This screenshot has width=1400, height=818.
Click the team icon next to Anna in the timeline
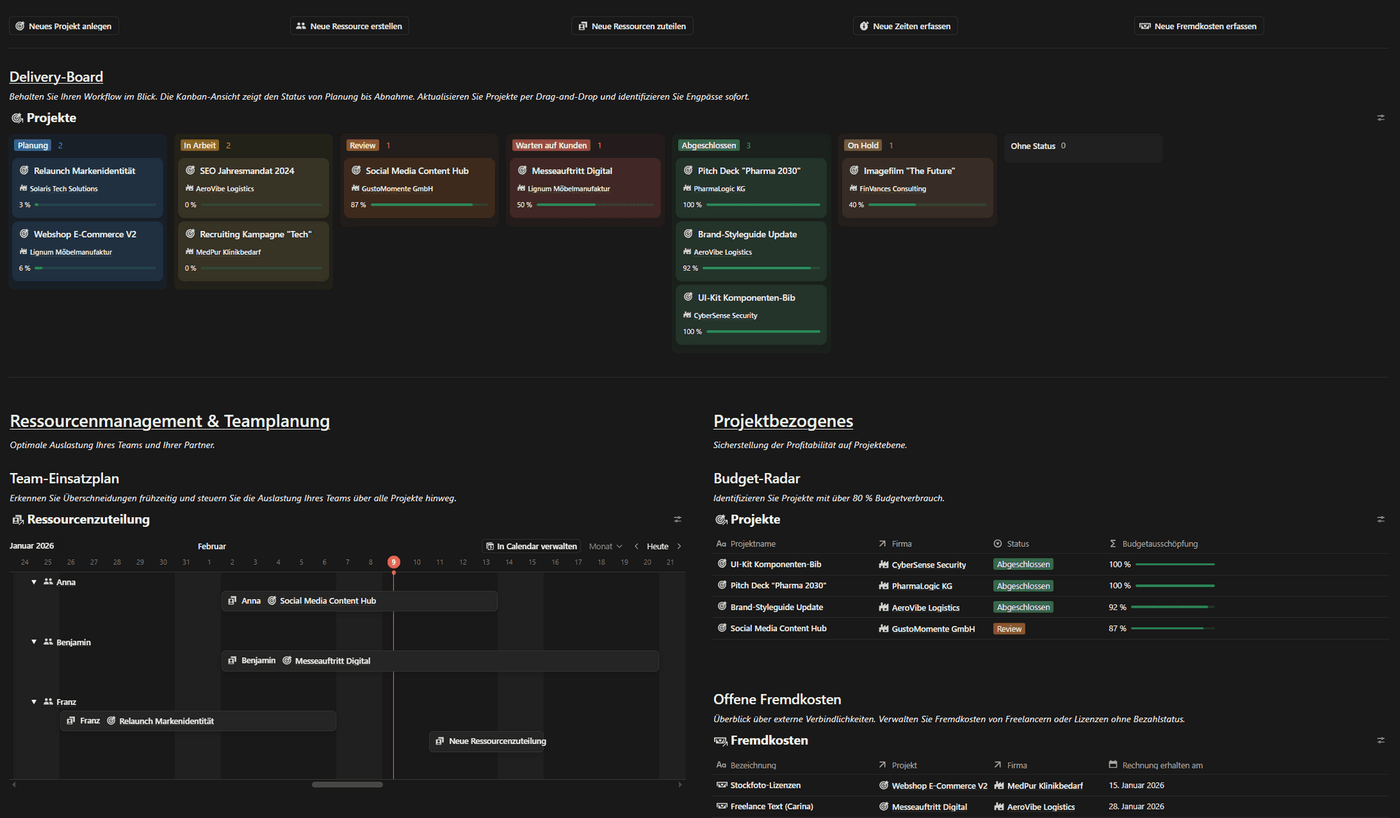coord(48,581)
